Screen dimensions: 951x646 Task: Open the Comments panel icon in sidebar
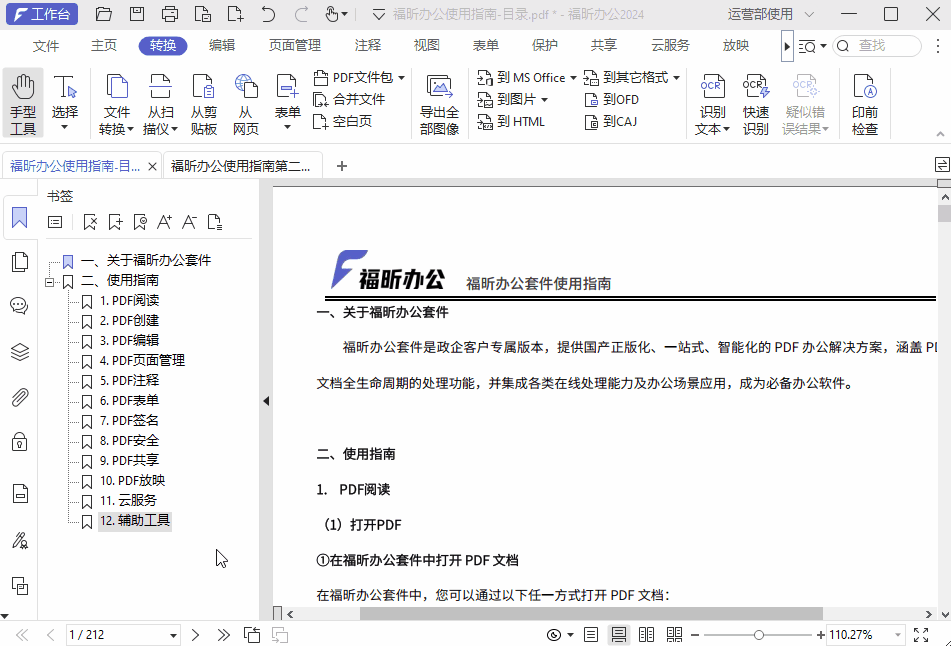tap(19, 306)
